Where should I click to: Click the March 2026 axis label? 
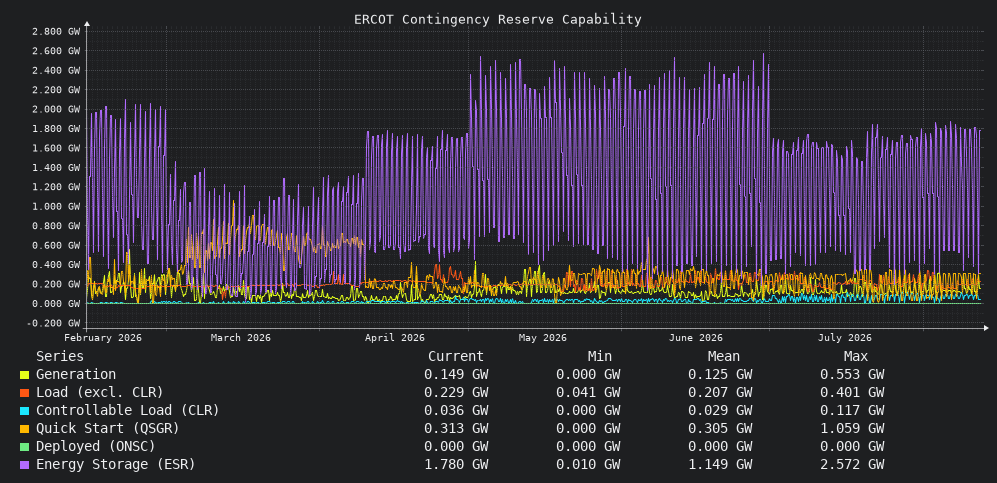(x=240, y=337)
